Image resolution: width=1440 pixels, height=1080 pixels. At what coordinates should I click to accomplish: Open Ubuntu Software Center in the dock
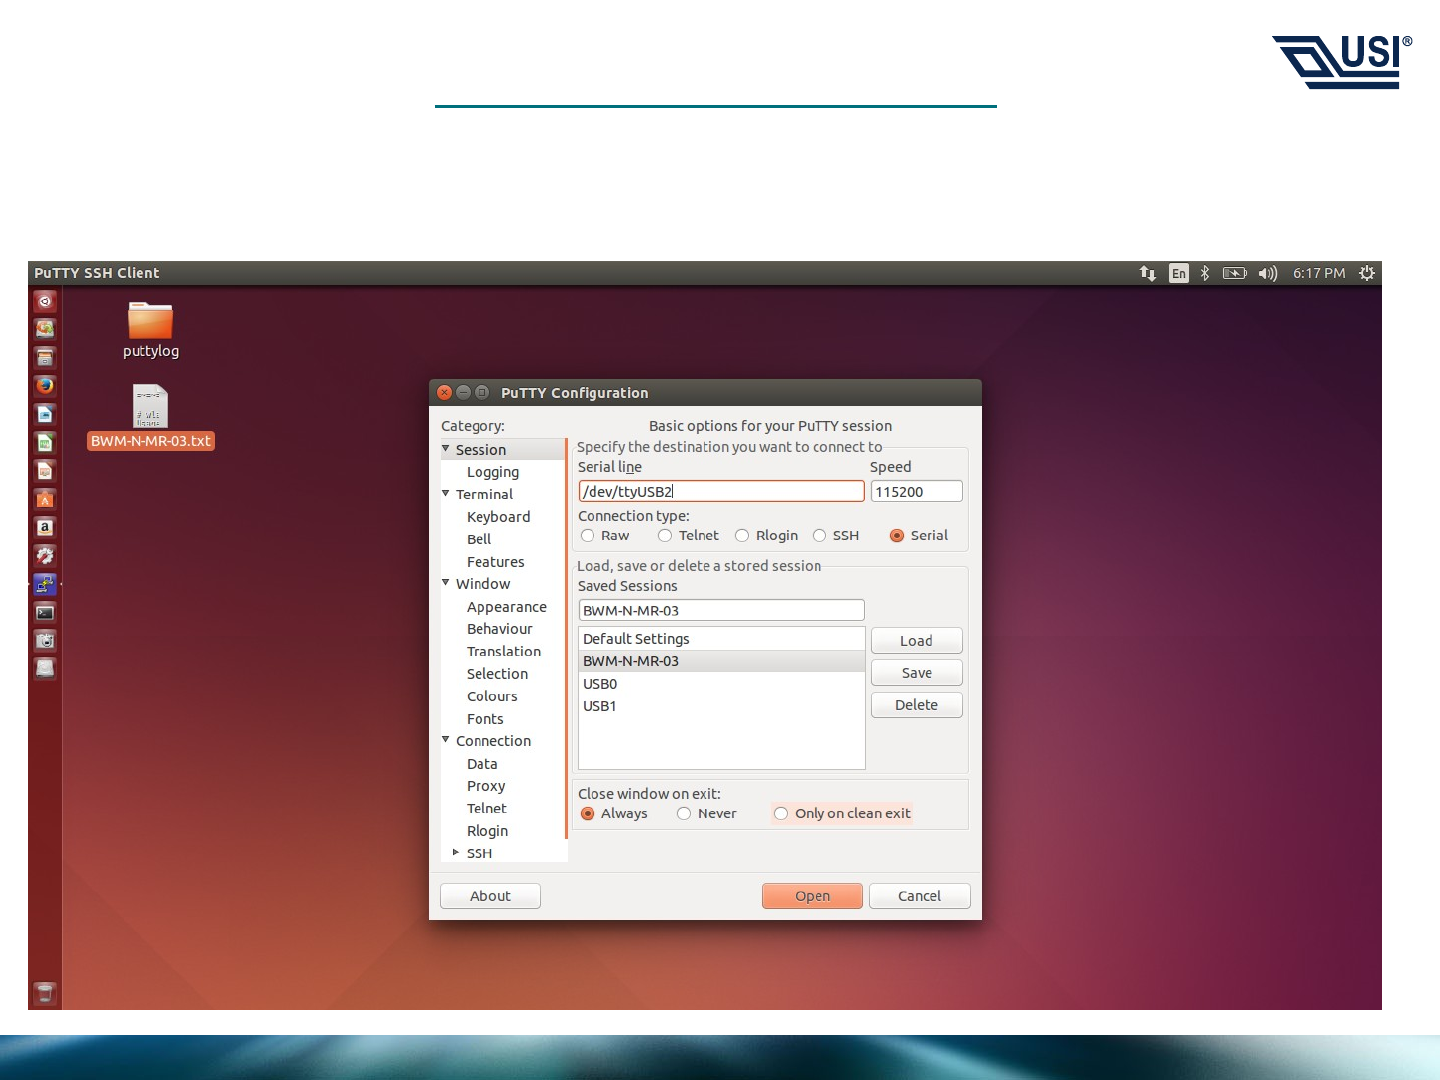click(45, 499)
